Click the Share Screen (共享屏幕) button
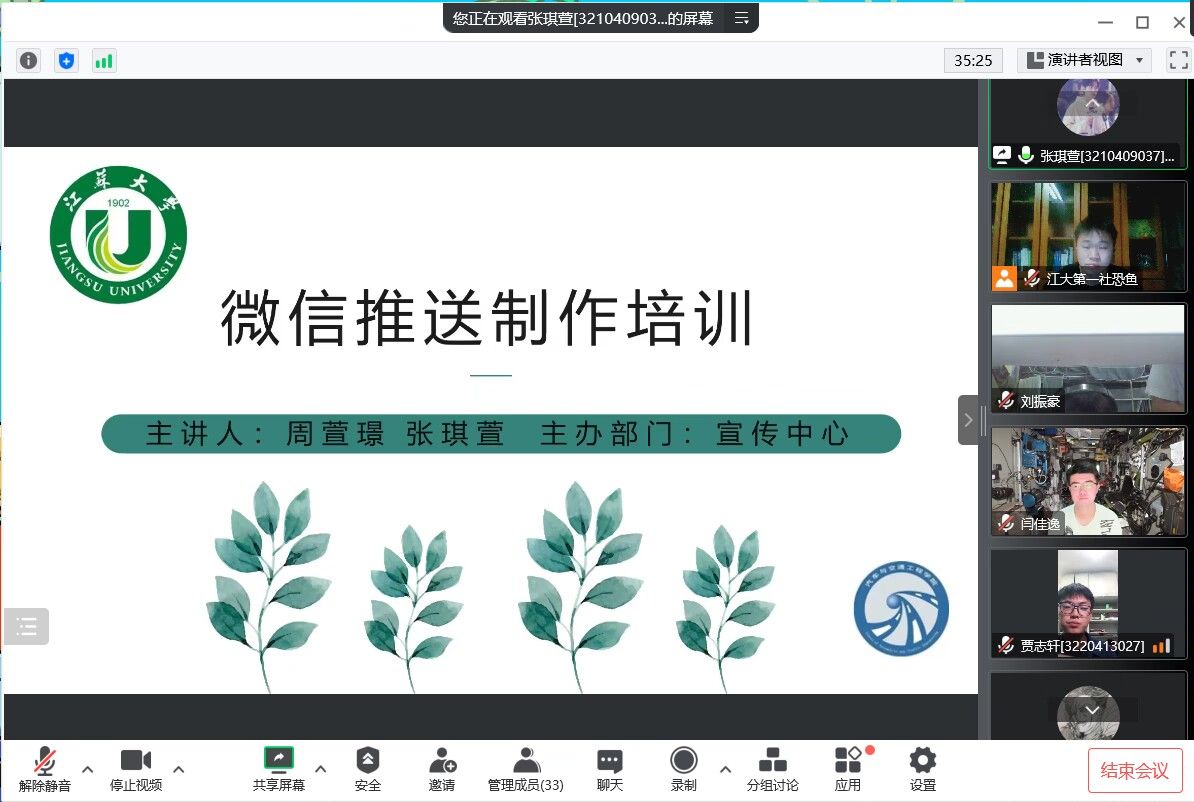 click(x=279, y=768)
